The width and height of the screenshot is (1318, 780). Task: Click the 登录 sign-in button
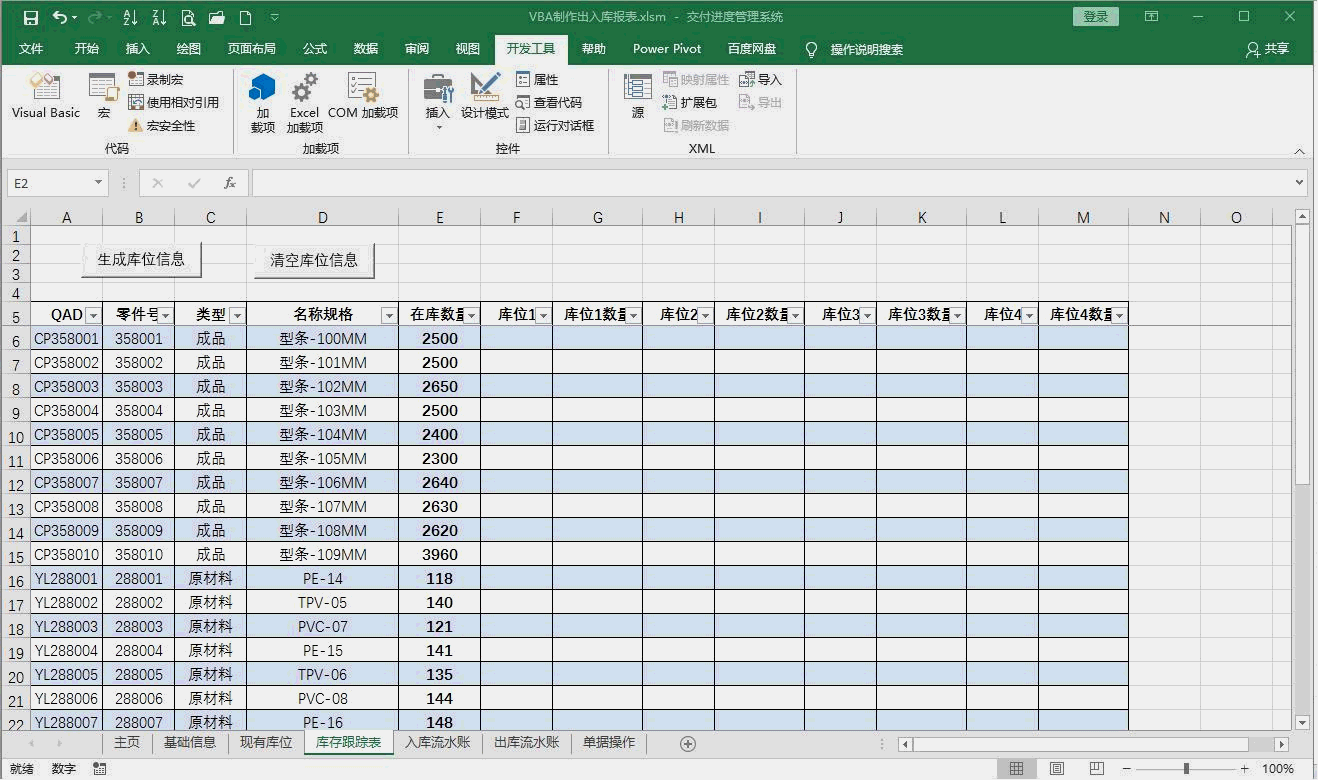point(1096,17)
